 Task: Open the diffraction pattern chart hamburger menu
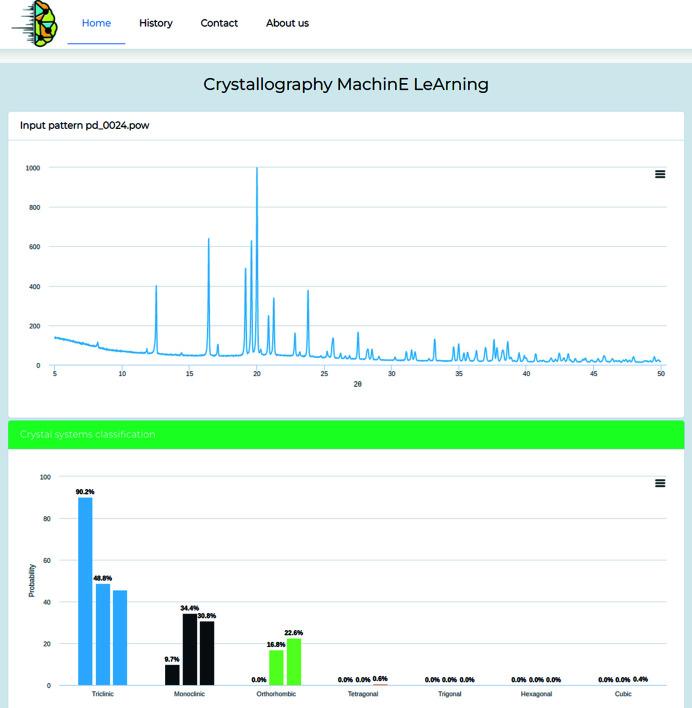pos(660,174)
